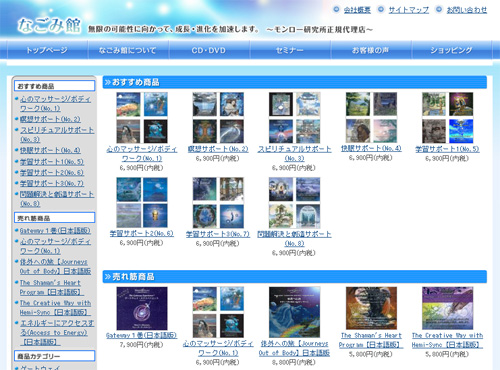Open sidebar link 快眠サポート(No.4)
Screen dimensions: 500x370
(x=50, y=150)
